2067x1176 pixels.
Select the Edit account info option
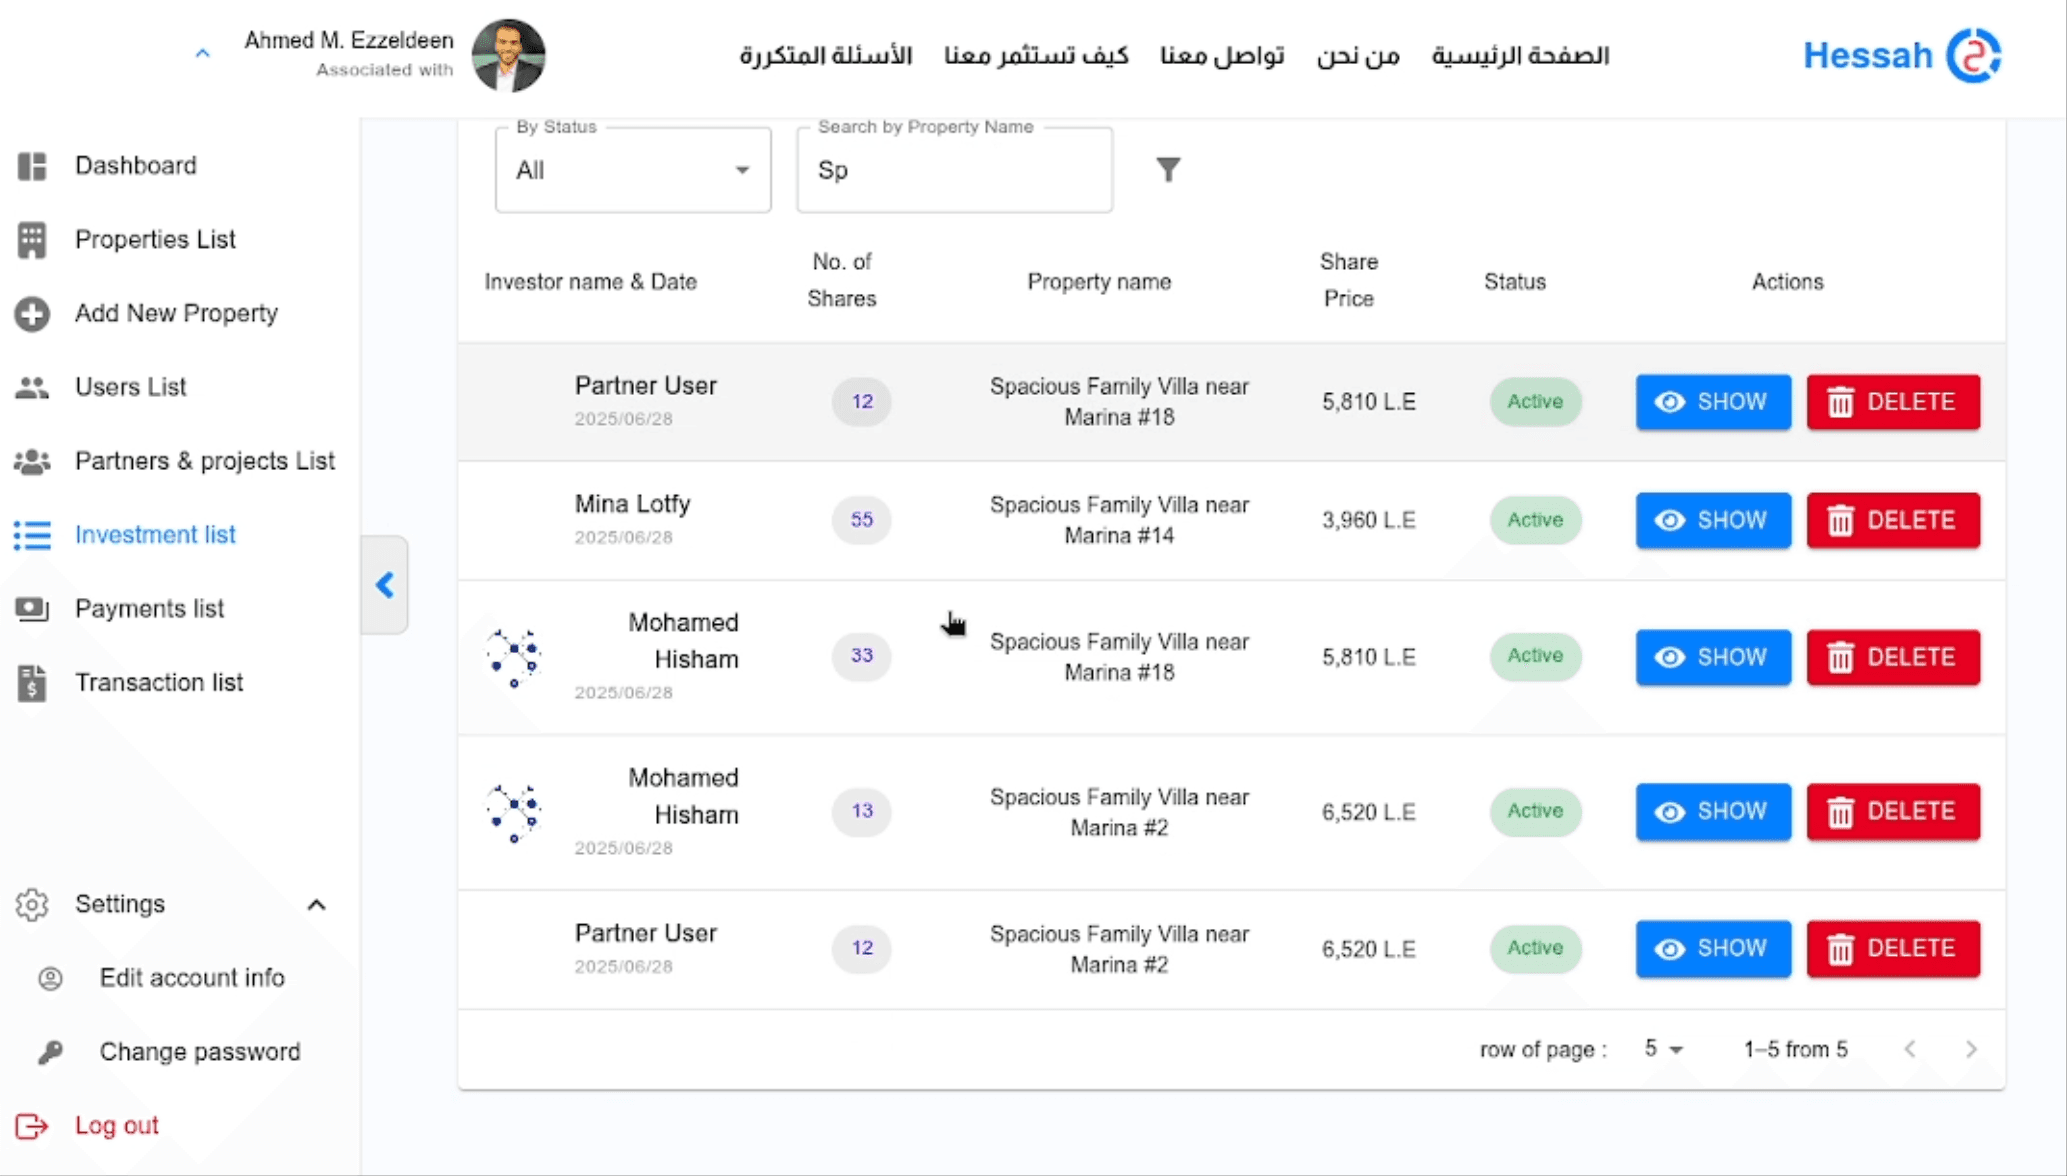pos(190,977)
